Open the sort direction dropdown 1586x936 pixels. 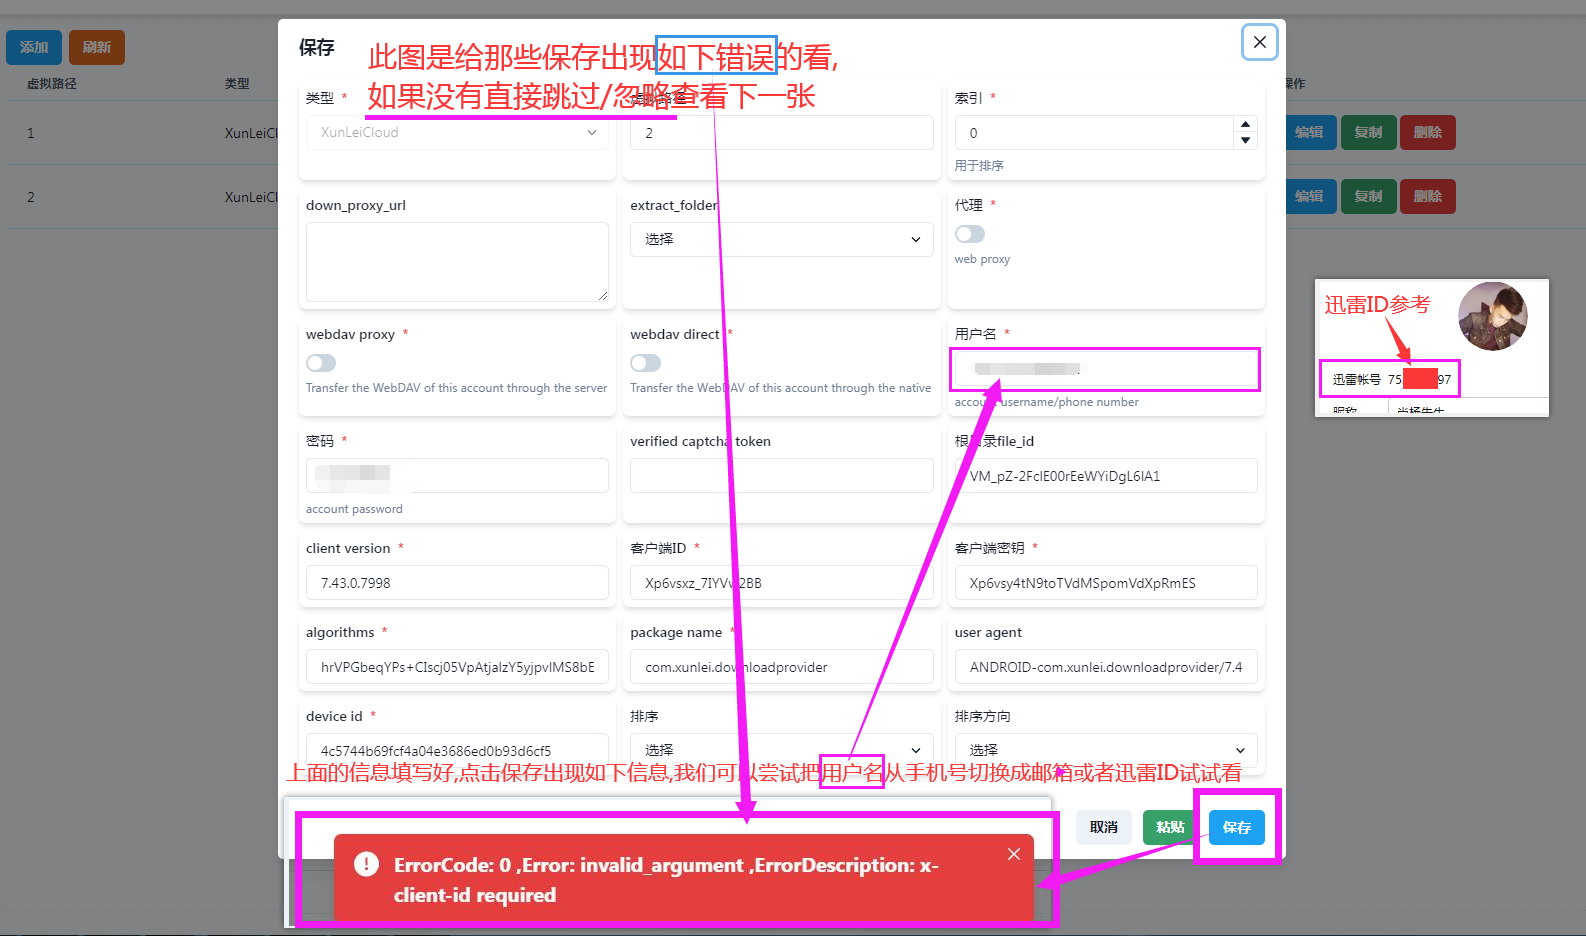point(1105,750)
